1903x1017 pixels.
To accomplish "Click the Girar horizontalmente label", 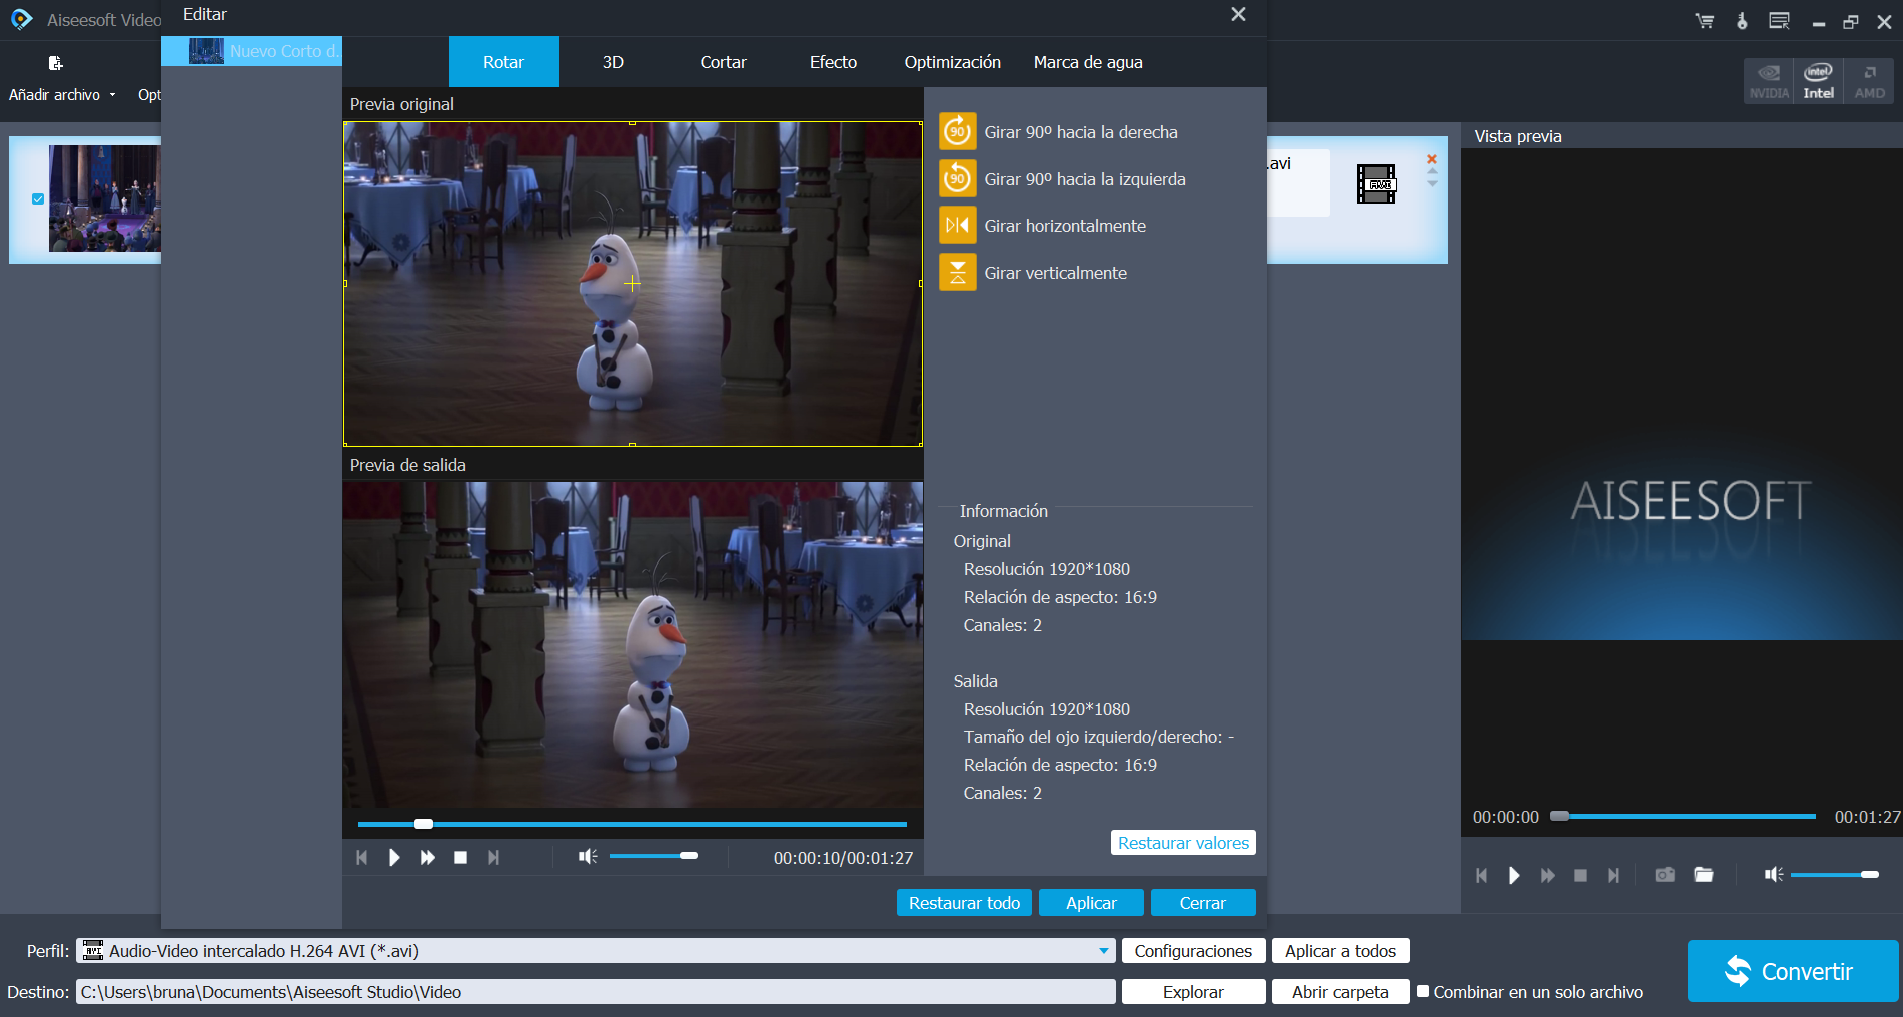I will point(1065,226).
